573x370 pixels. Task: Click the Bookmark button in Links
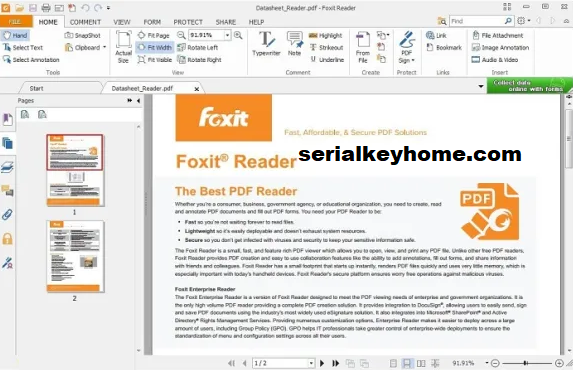[x=444, y=48]
